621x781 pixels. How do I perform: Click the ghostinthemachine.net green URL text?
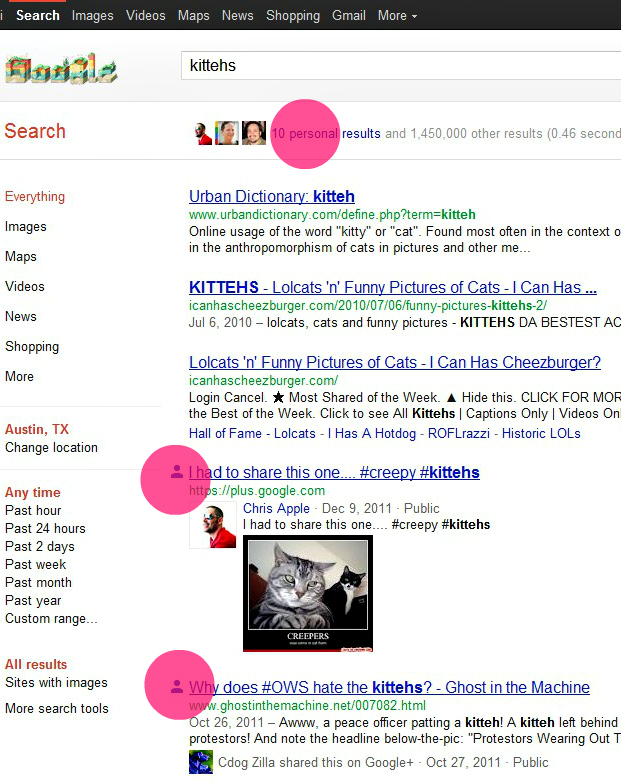point(307,705)
